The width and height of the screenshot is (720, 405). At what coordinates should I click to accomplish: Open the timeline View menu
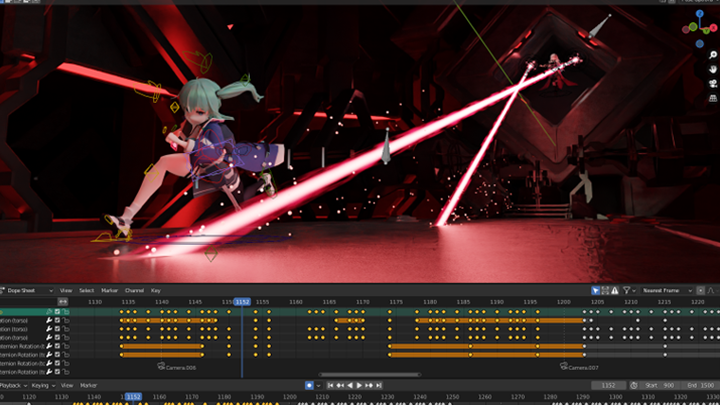(67, 386)
